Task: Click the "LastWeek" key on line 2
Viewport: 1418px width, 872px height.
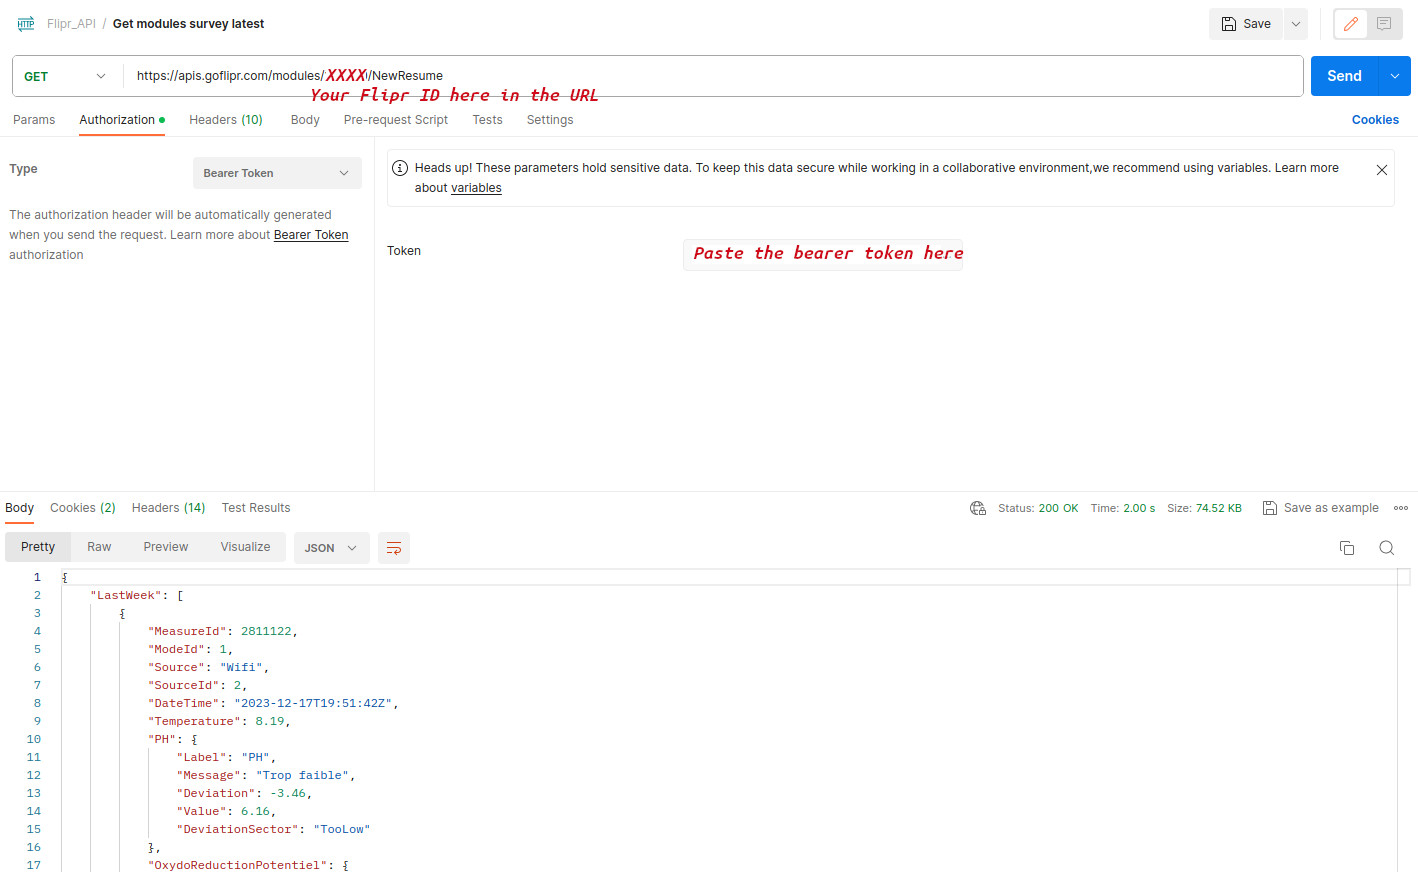Action: [126, 596]
